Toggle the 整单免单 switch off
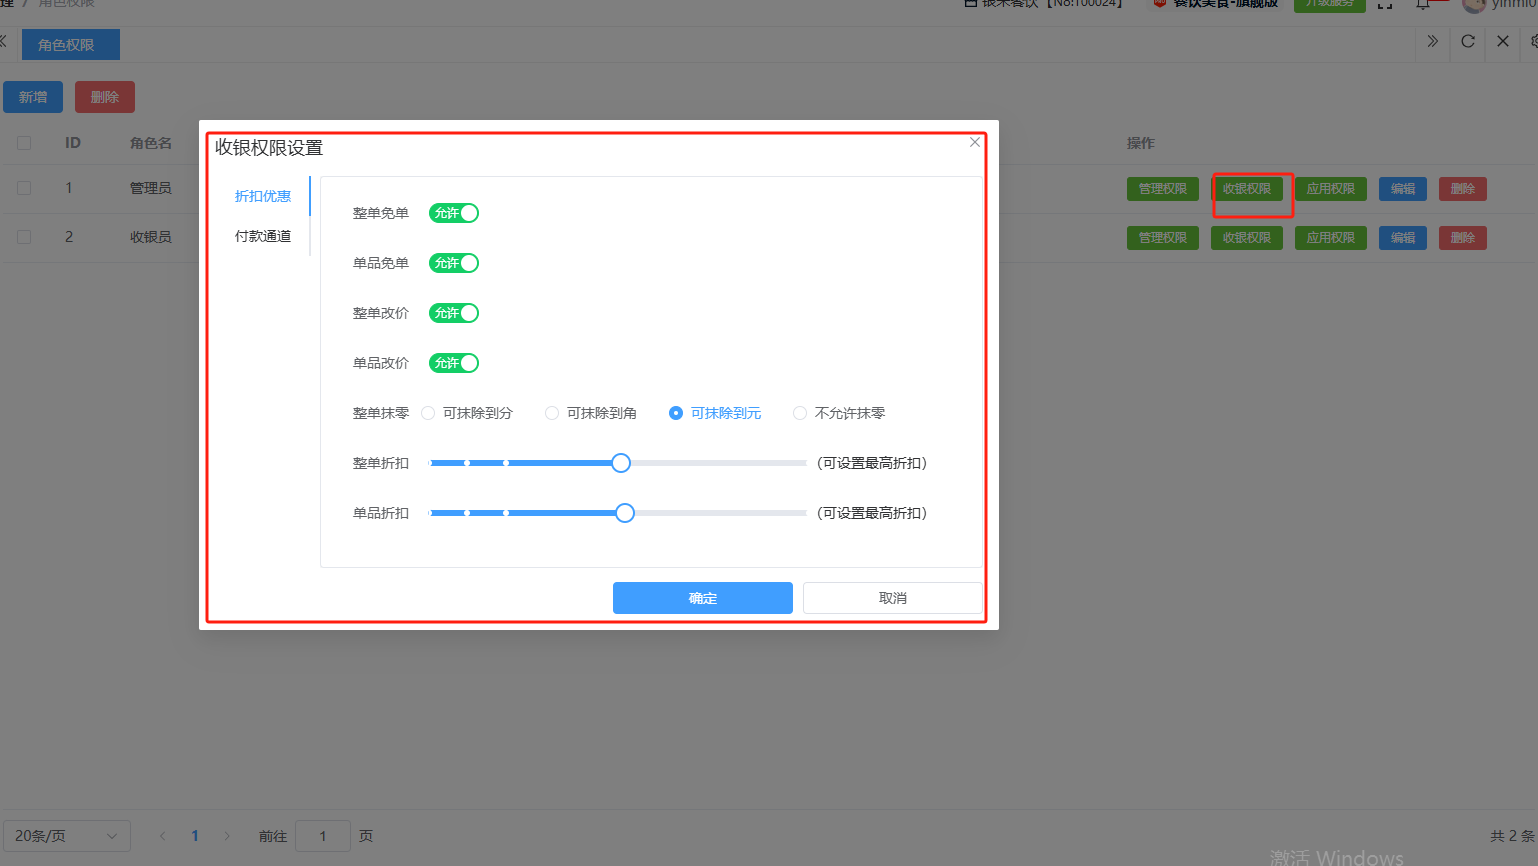The height and width of the screenshot is (866, 1538). point(454,213)
